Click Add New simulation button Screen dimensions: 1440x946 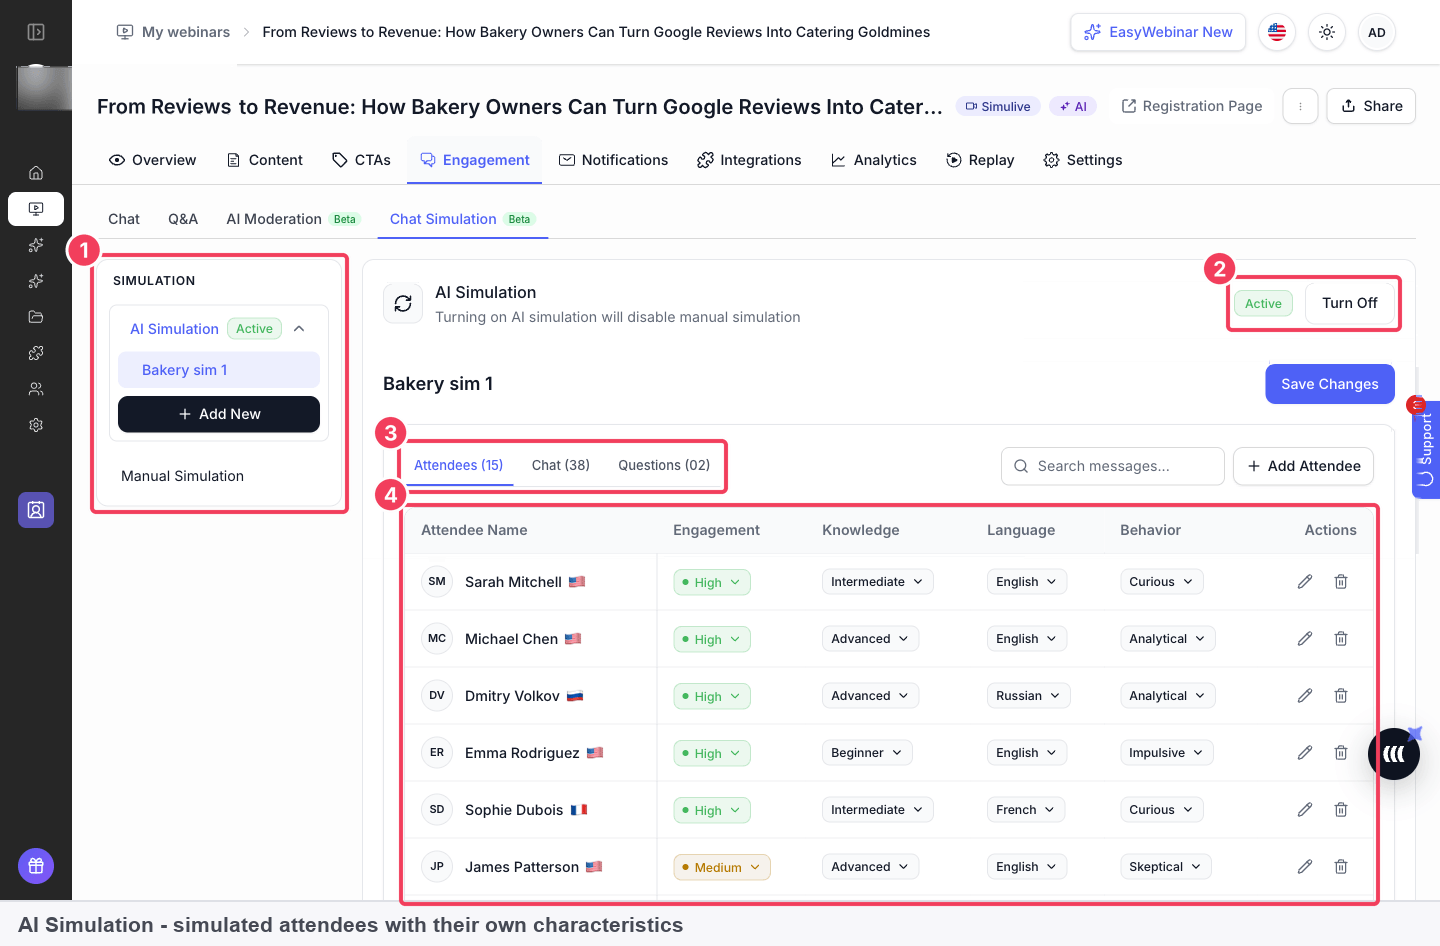tap(219, 414)
